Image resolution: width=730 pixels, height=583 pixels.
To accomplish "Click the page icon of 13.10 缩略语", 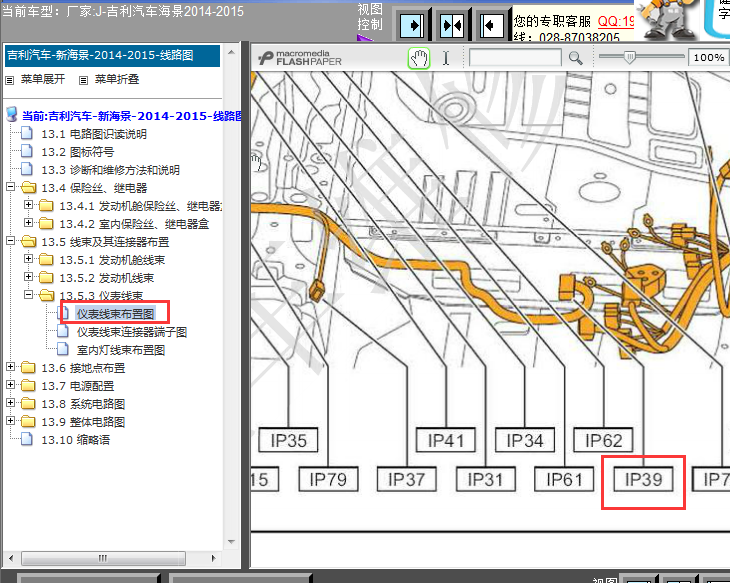I will pos(27,439).
